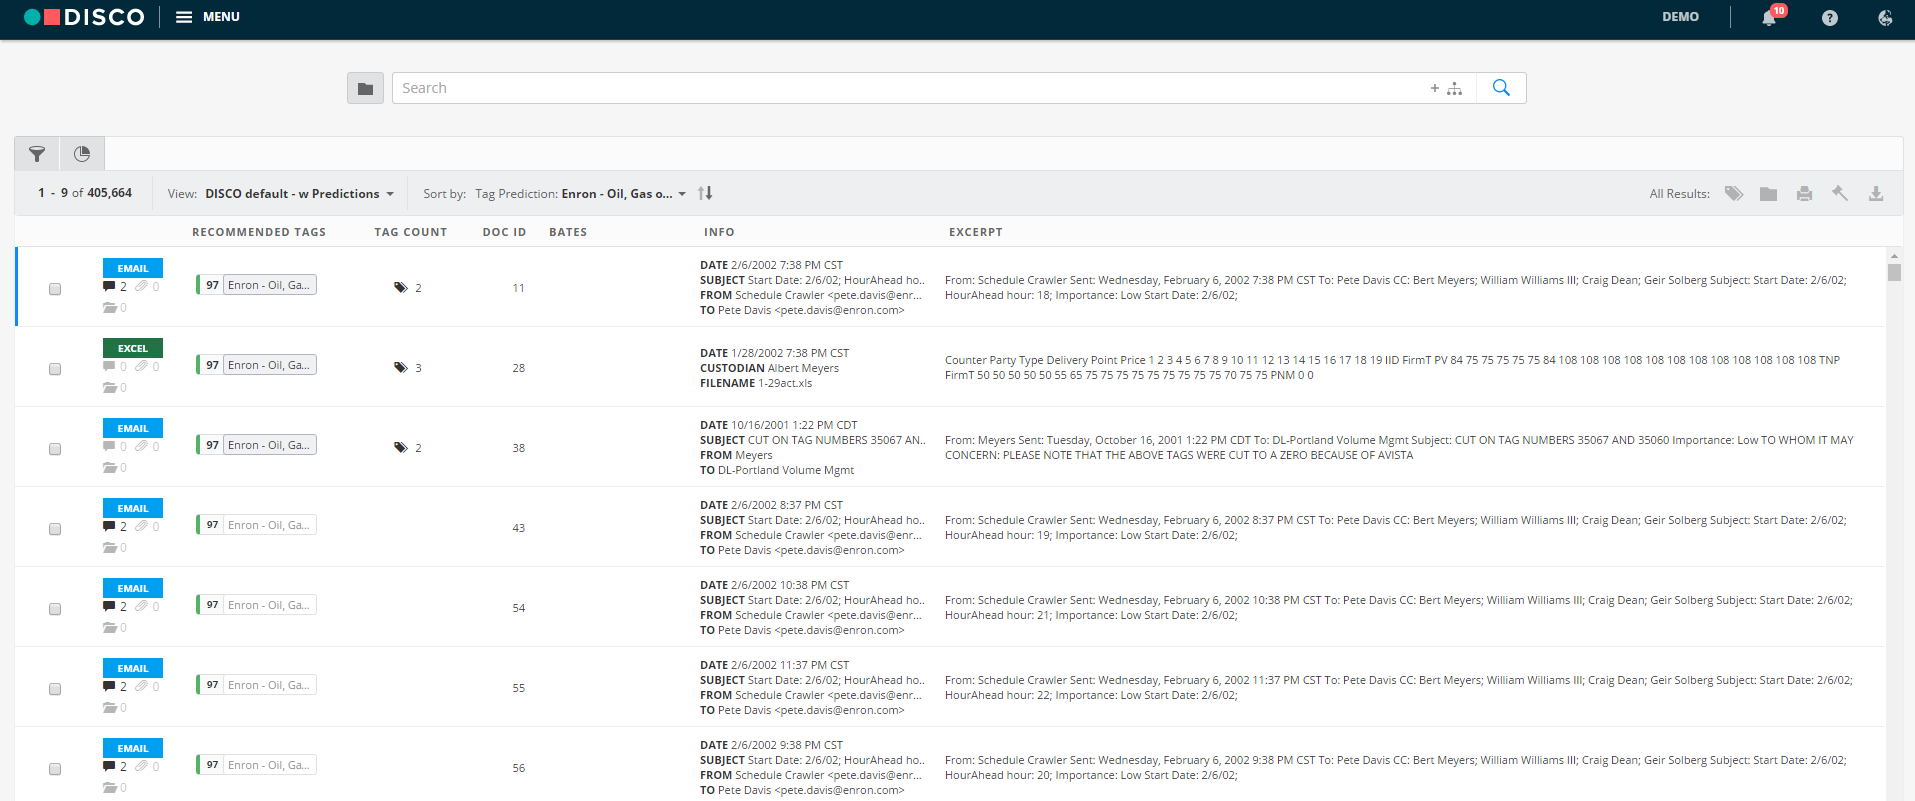Viewport: 1915px width, 801px height.
Task: Open the gavel icon for all results
Action: (x=1840, y=193)
